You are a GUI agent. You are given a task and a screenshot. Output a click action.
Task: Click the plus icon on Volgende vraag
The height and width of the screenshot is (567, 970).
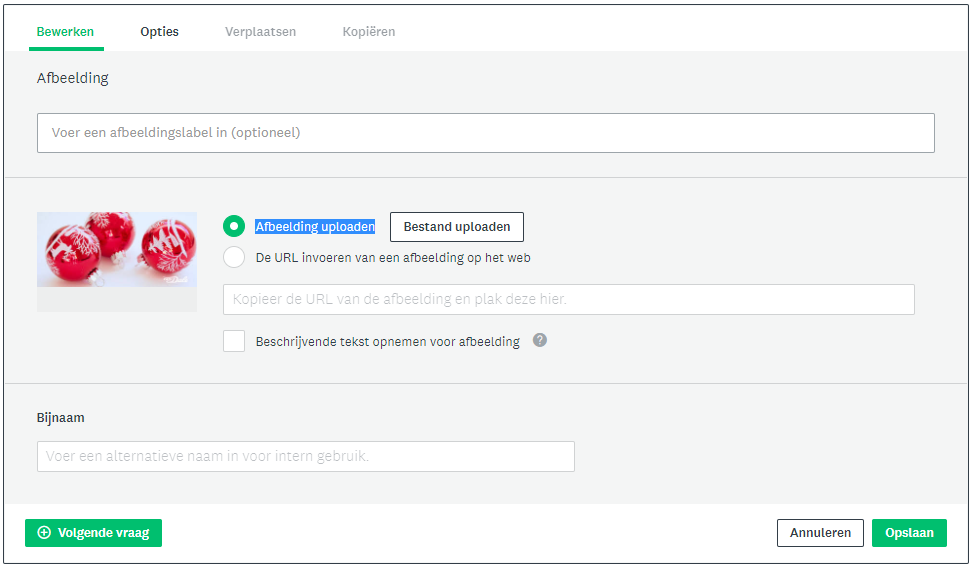click(x=44, y=532)
